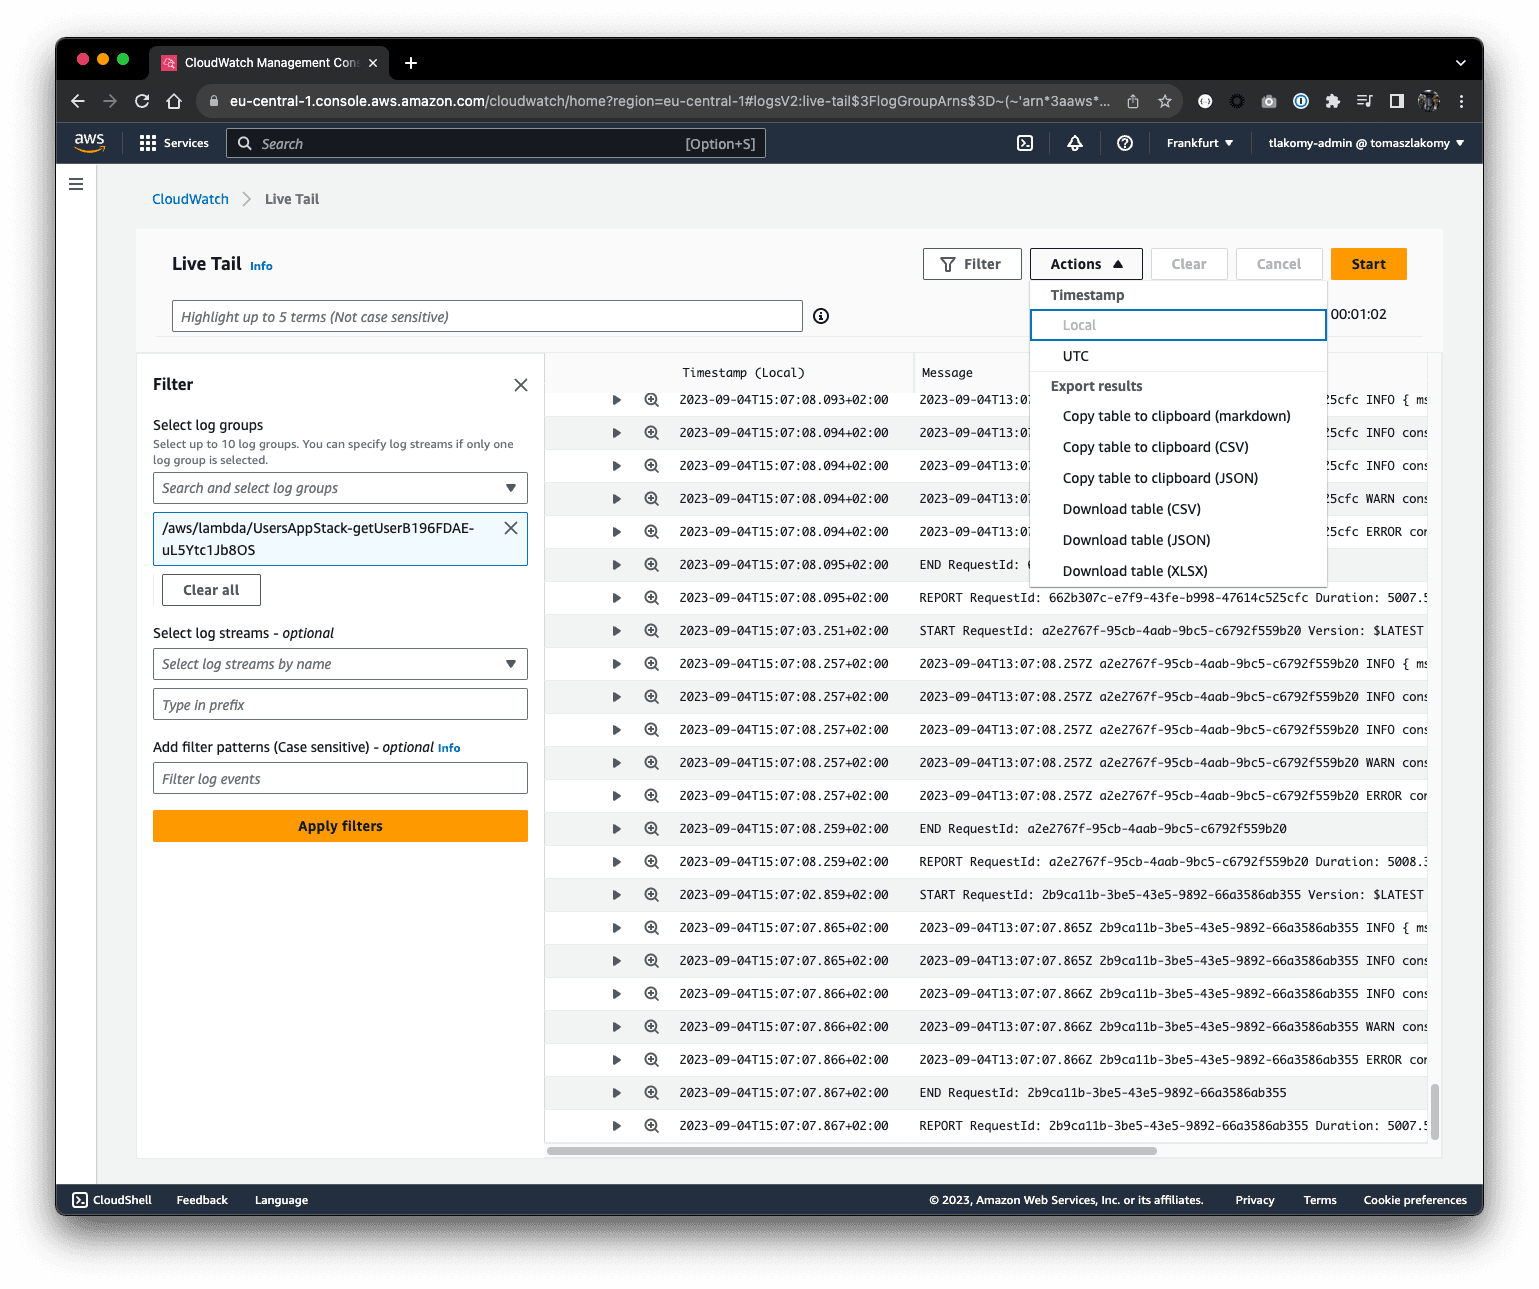
Task: Select the Local timestamp option
Action: (1178, 325)
